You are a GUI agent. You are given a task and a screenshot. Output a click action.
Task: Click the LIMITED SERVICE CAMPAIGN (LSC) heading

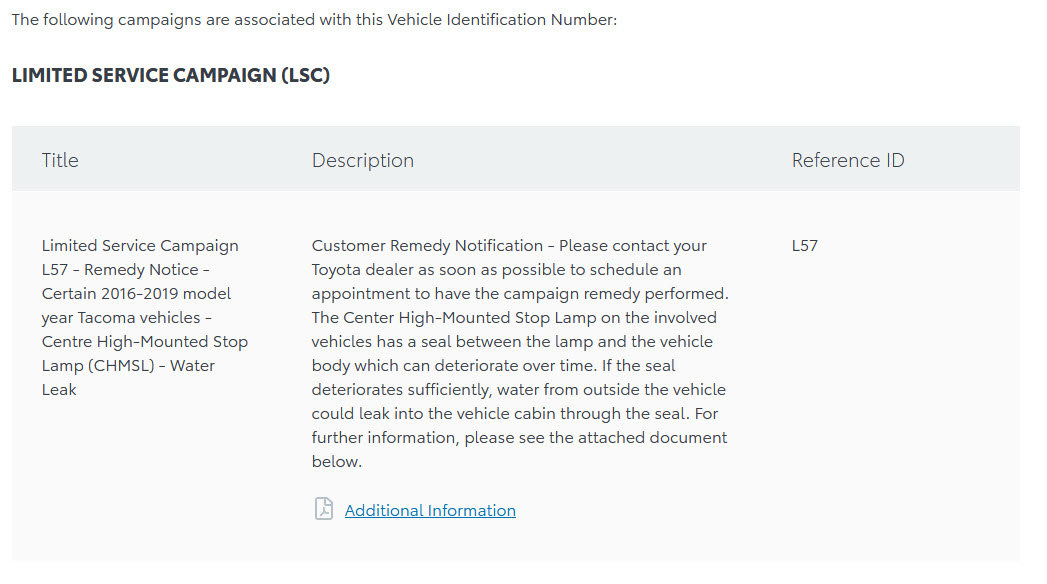click(171, 75)
